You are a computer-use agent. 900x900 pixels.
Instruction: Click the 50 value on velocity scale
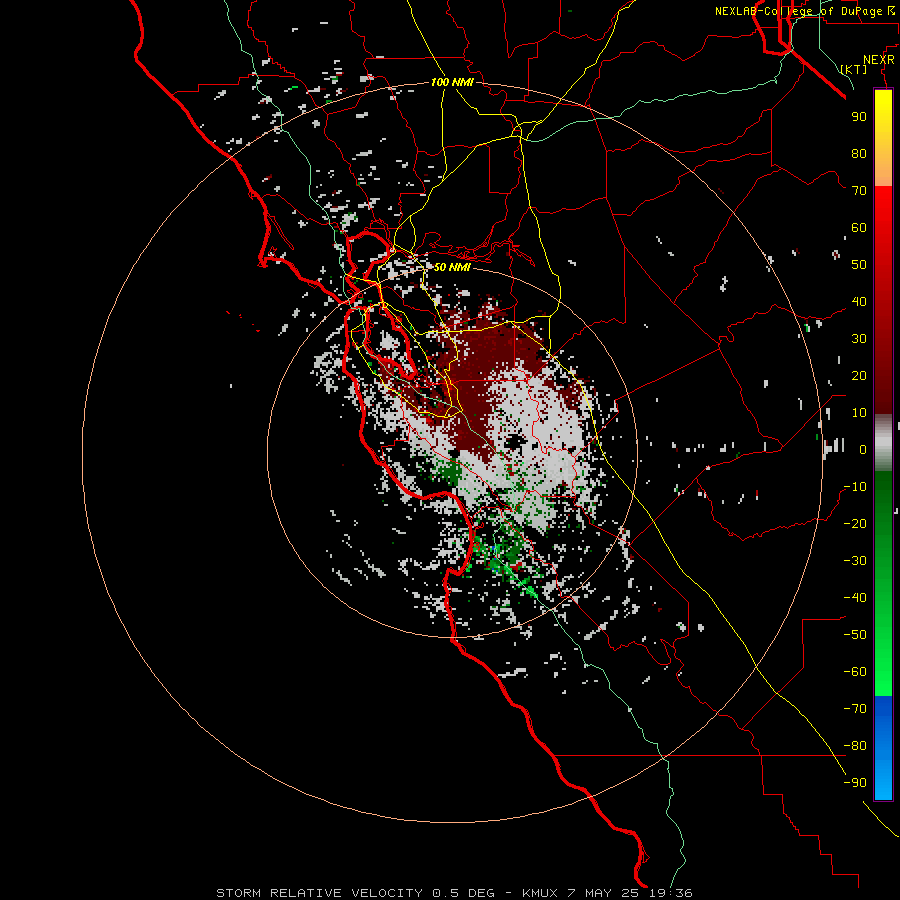pyautogui.click(x=859, y=265)
